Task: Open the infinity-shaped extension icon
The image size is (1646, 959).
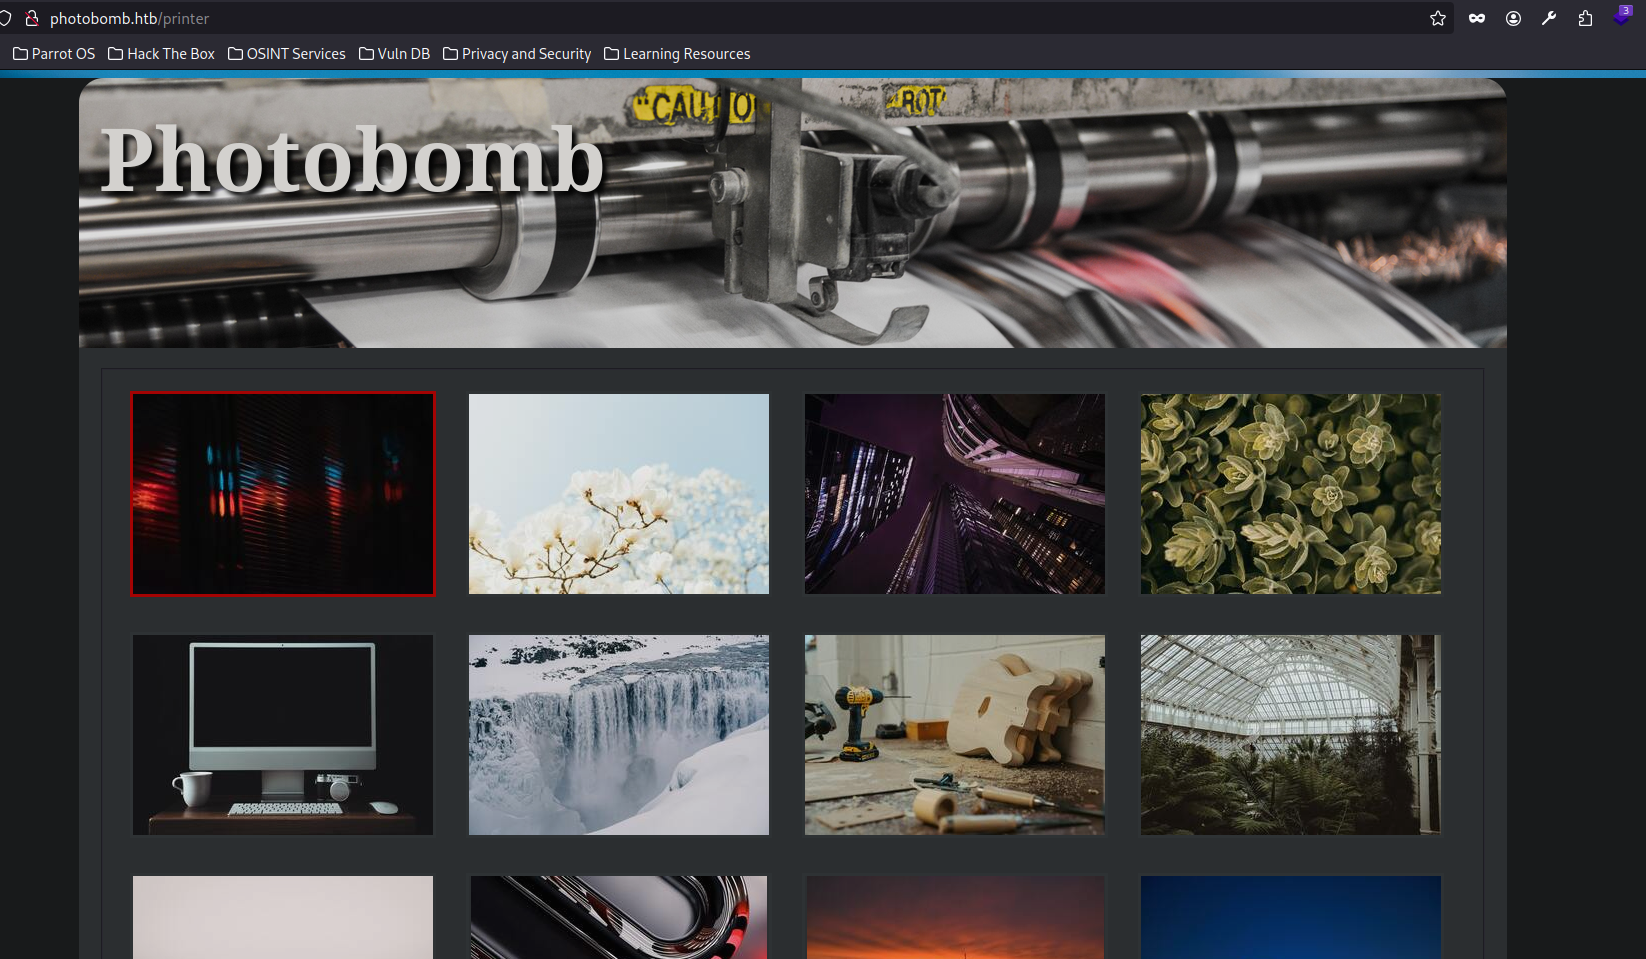Action: click(1477, 18)
